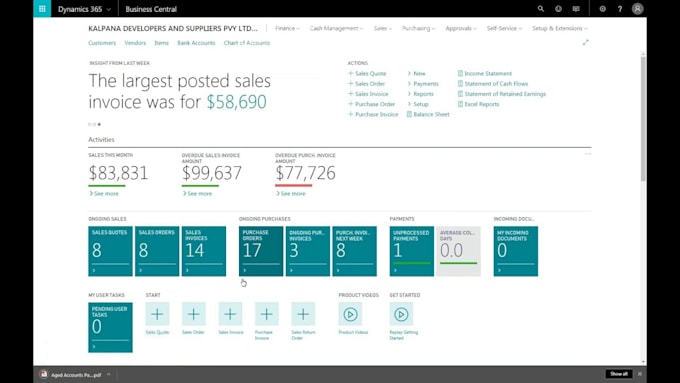Expand the Dynamics 365 dropdown chevron

pos(108,9)
